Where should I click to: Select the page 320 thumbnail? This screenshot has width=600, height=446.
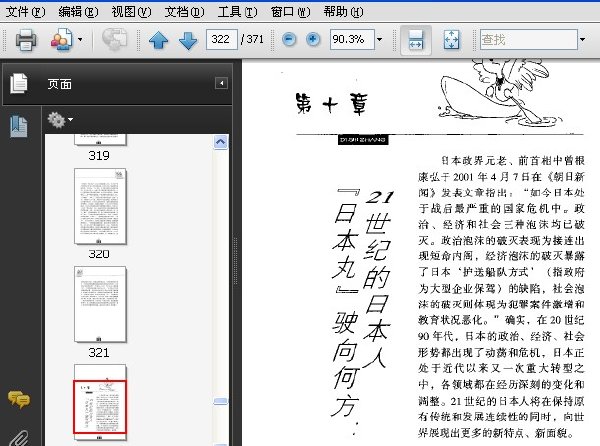click(100, 206)
